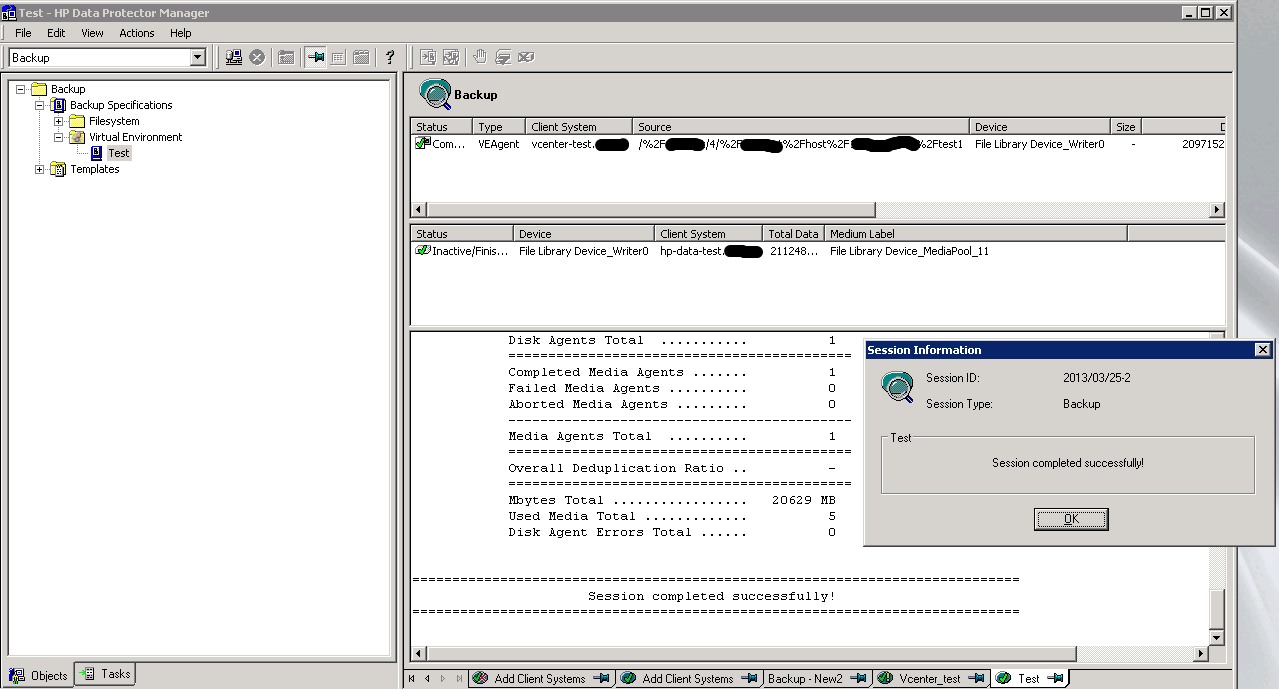The height and width of the screenshot is (689, 1279).
Task: Expand the Filesystem node
Action: pos(59,121)
